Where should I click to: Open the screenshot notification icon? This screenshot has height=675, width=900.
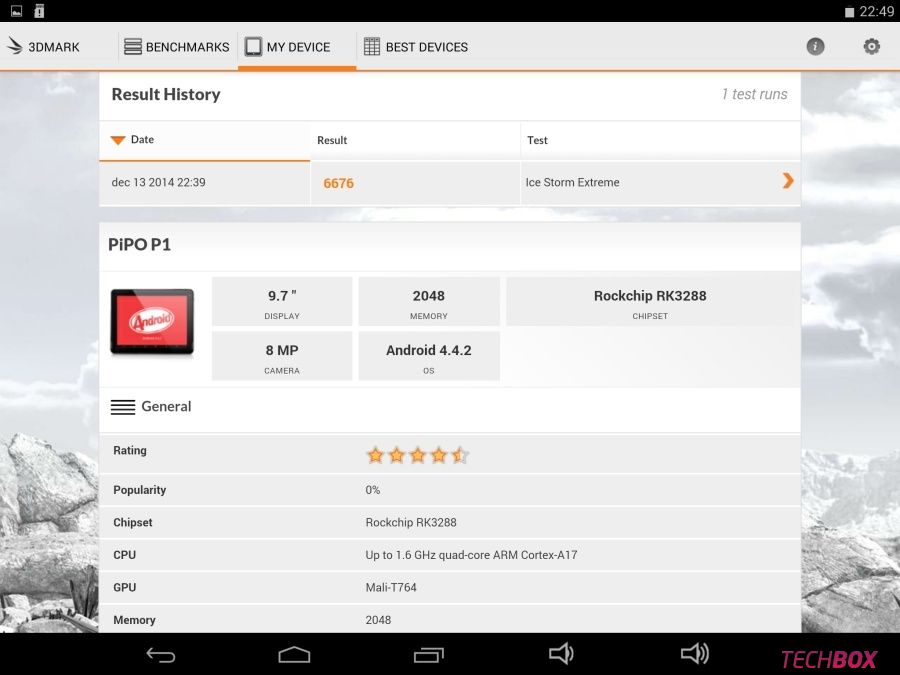click(17, 10)
